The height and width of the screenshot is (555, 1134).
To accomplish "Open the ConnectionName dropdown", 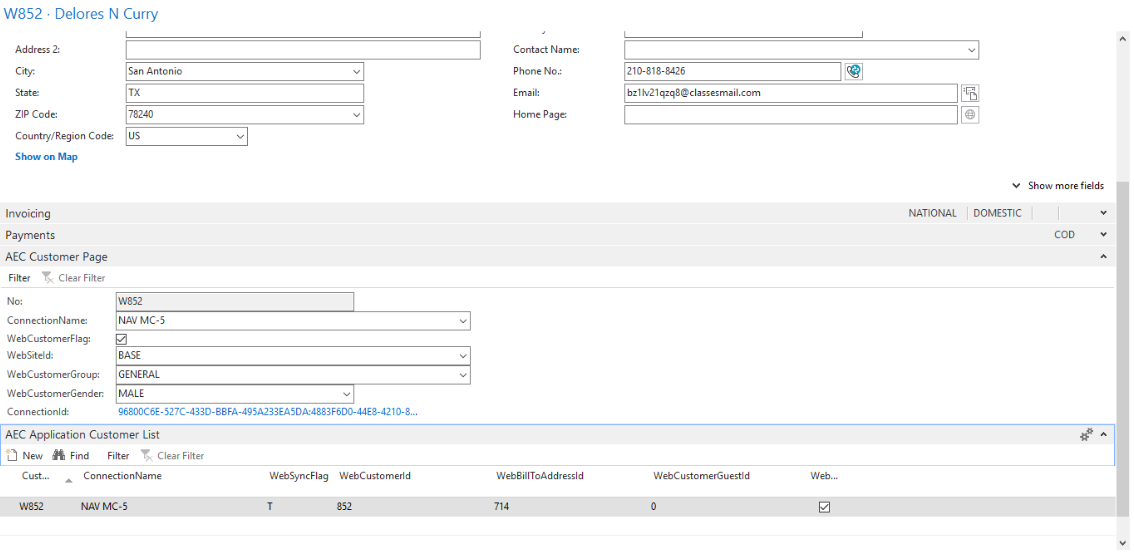I will (x=463, y=321).
